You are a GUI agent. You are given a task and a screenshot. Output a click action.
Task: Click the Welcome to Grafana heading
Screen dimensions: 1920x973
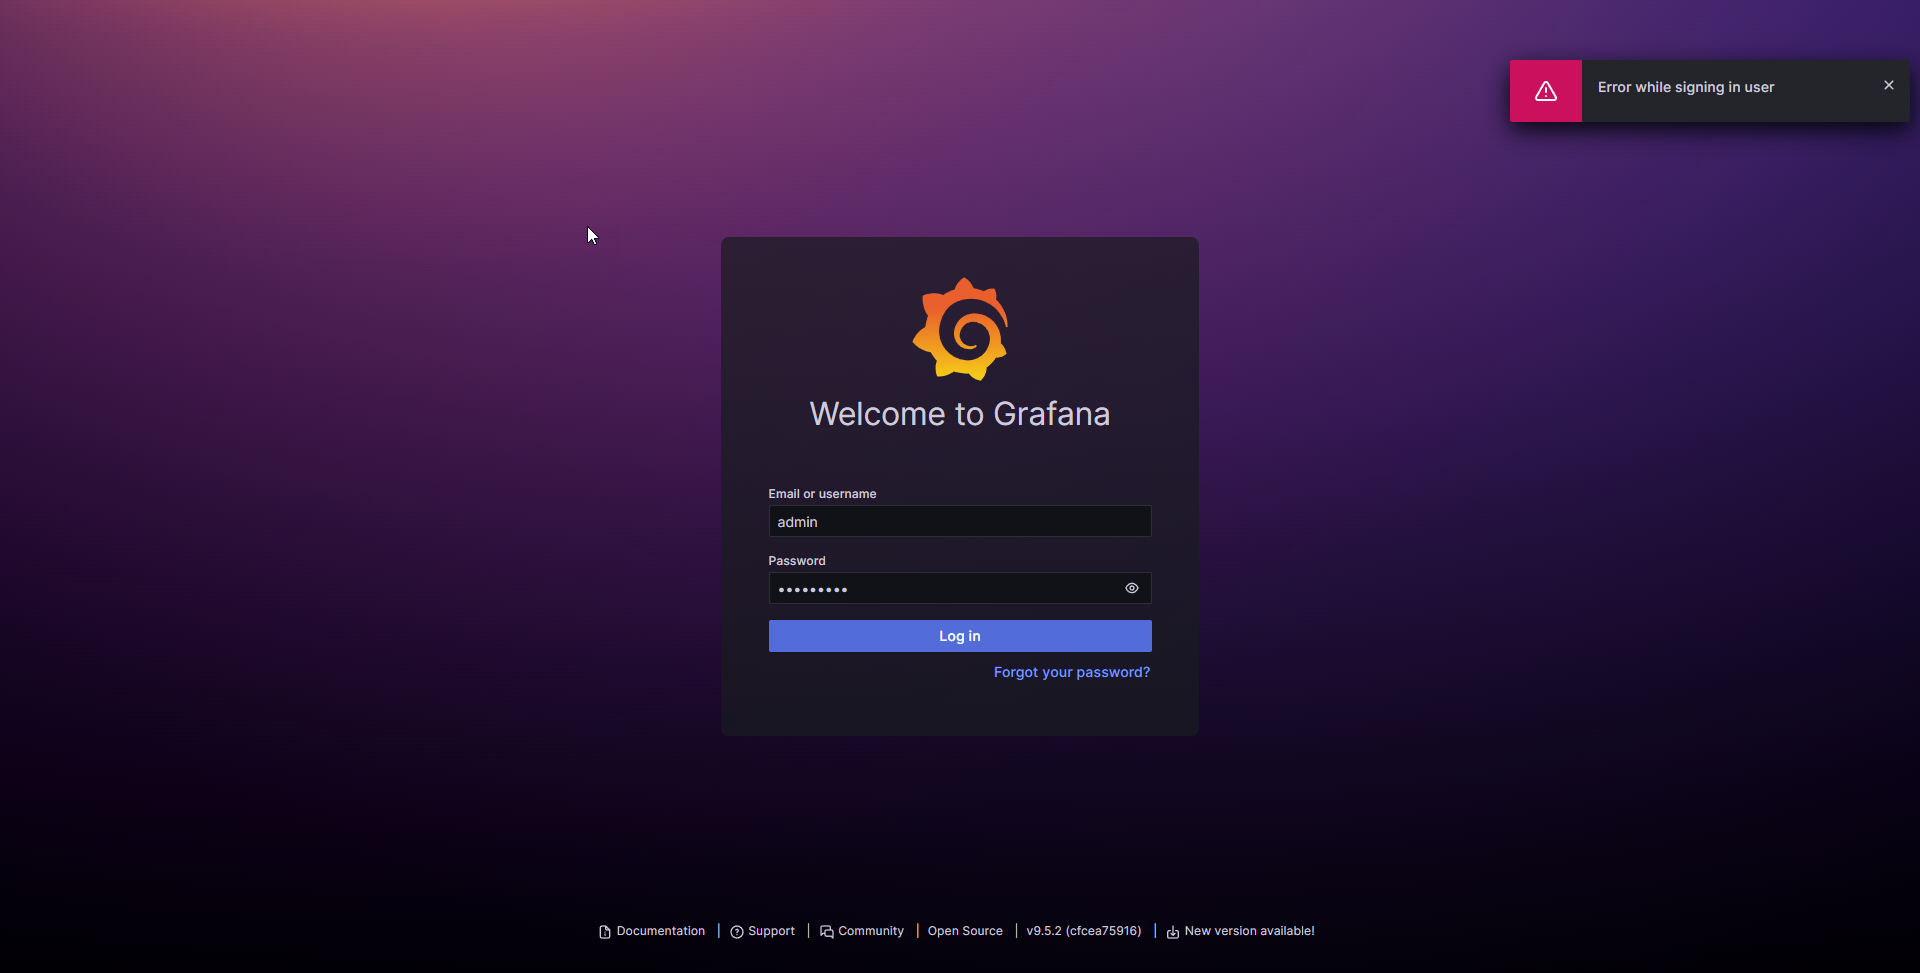click(x=960, y=414)
